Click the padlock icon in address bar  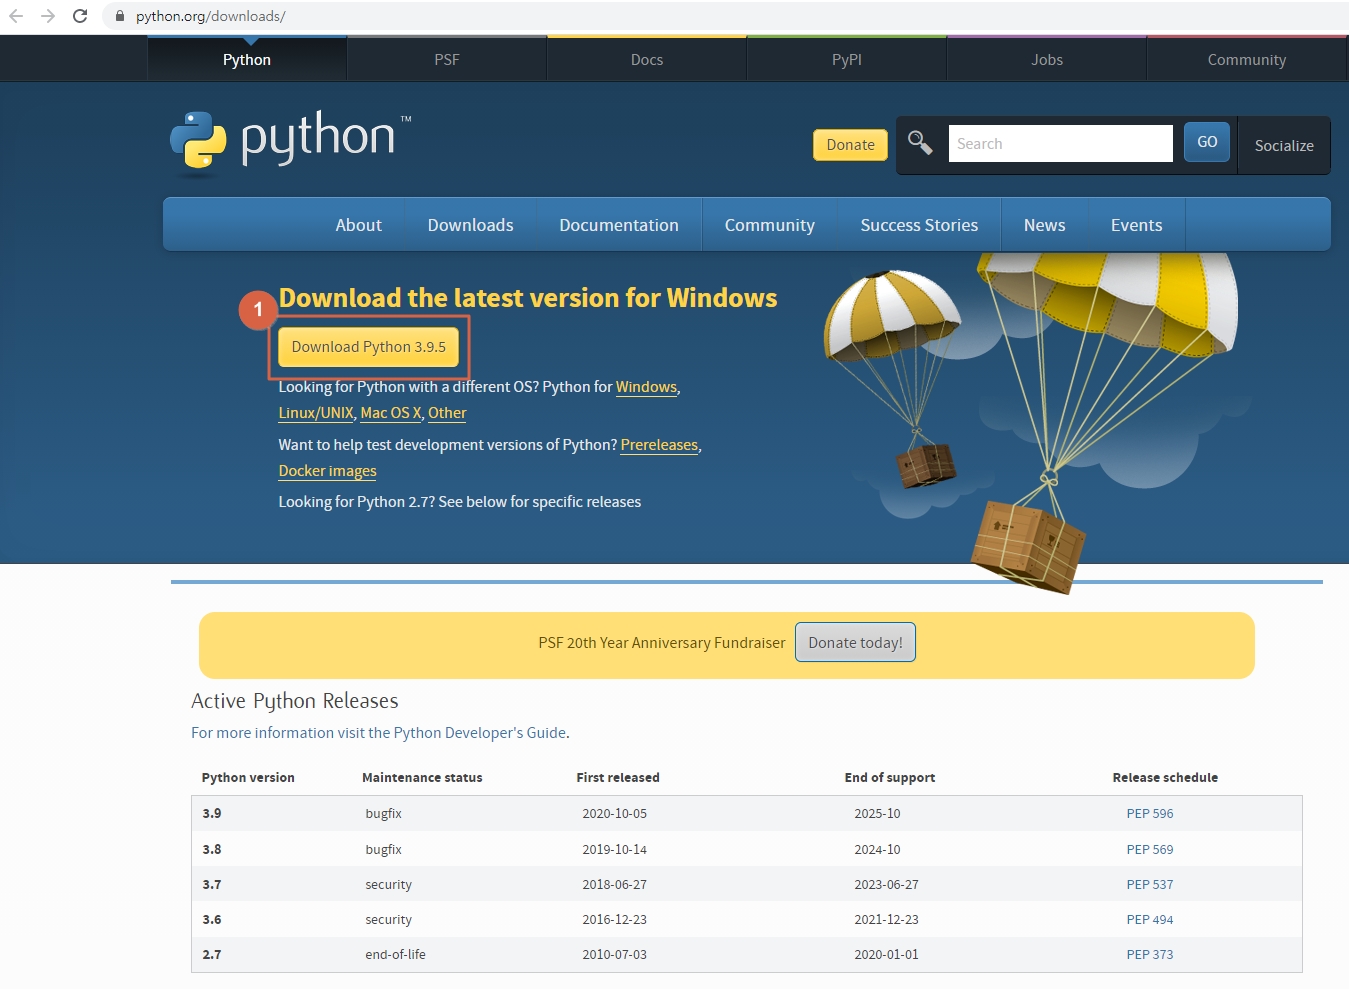point(120,16)
